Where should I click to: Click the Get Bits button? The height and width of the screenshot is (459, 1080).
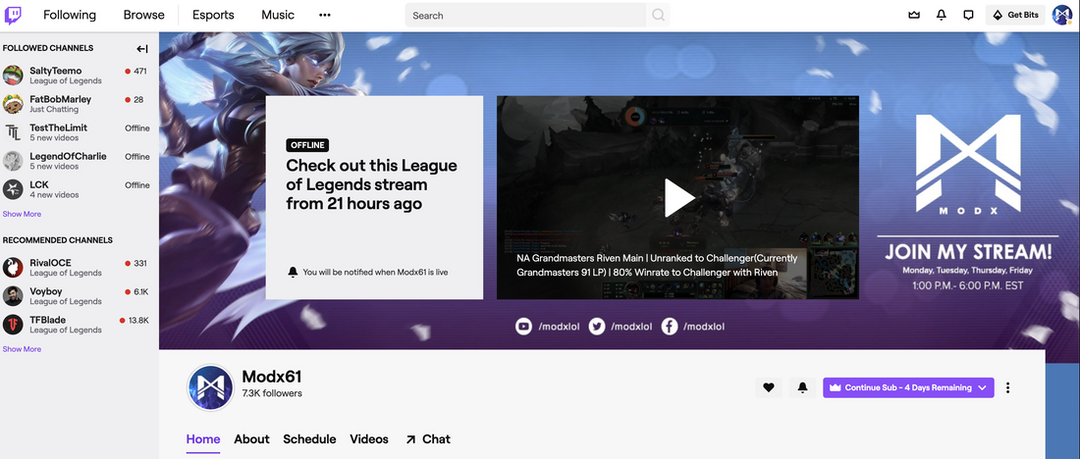tap(1015, 15)
